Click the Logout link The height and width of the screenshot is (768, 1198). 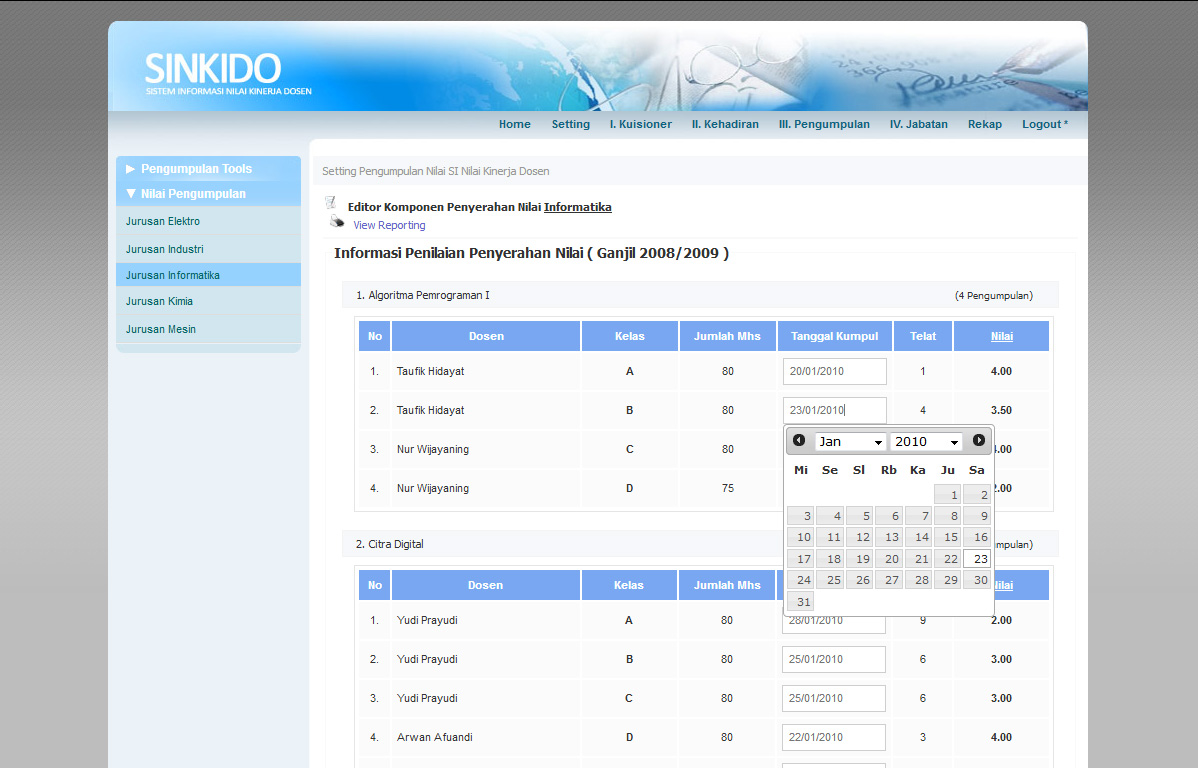[x=1044, y=125]
